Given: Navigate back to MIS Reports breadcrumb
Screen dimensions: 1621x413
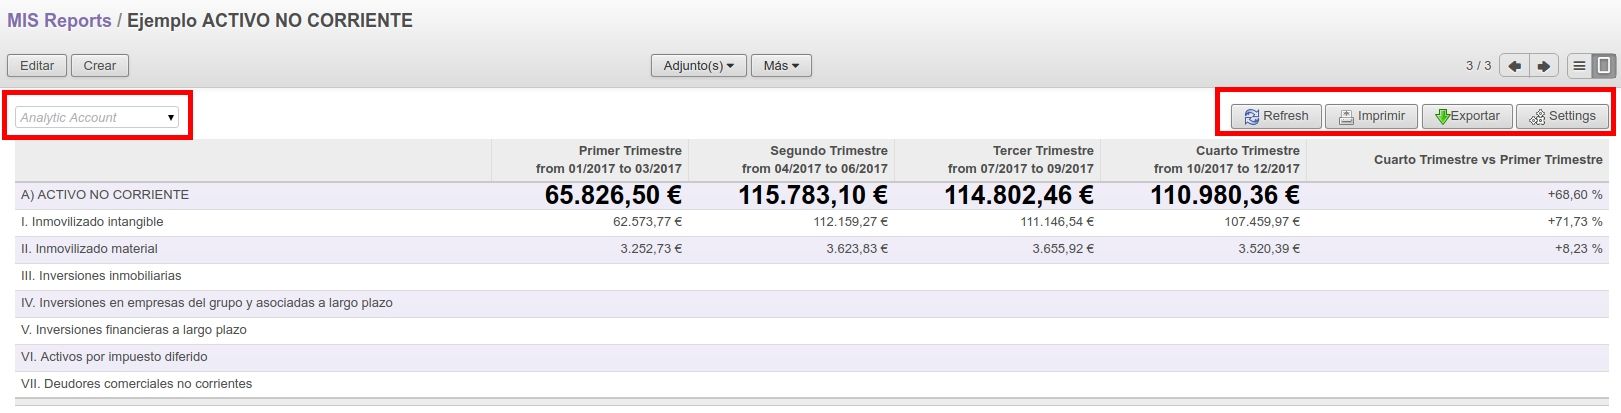Looking at the screenshot, I should [x=59, y=21].
